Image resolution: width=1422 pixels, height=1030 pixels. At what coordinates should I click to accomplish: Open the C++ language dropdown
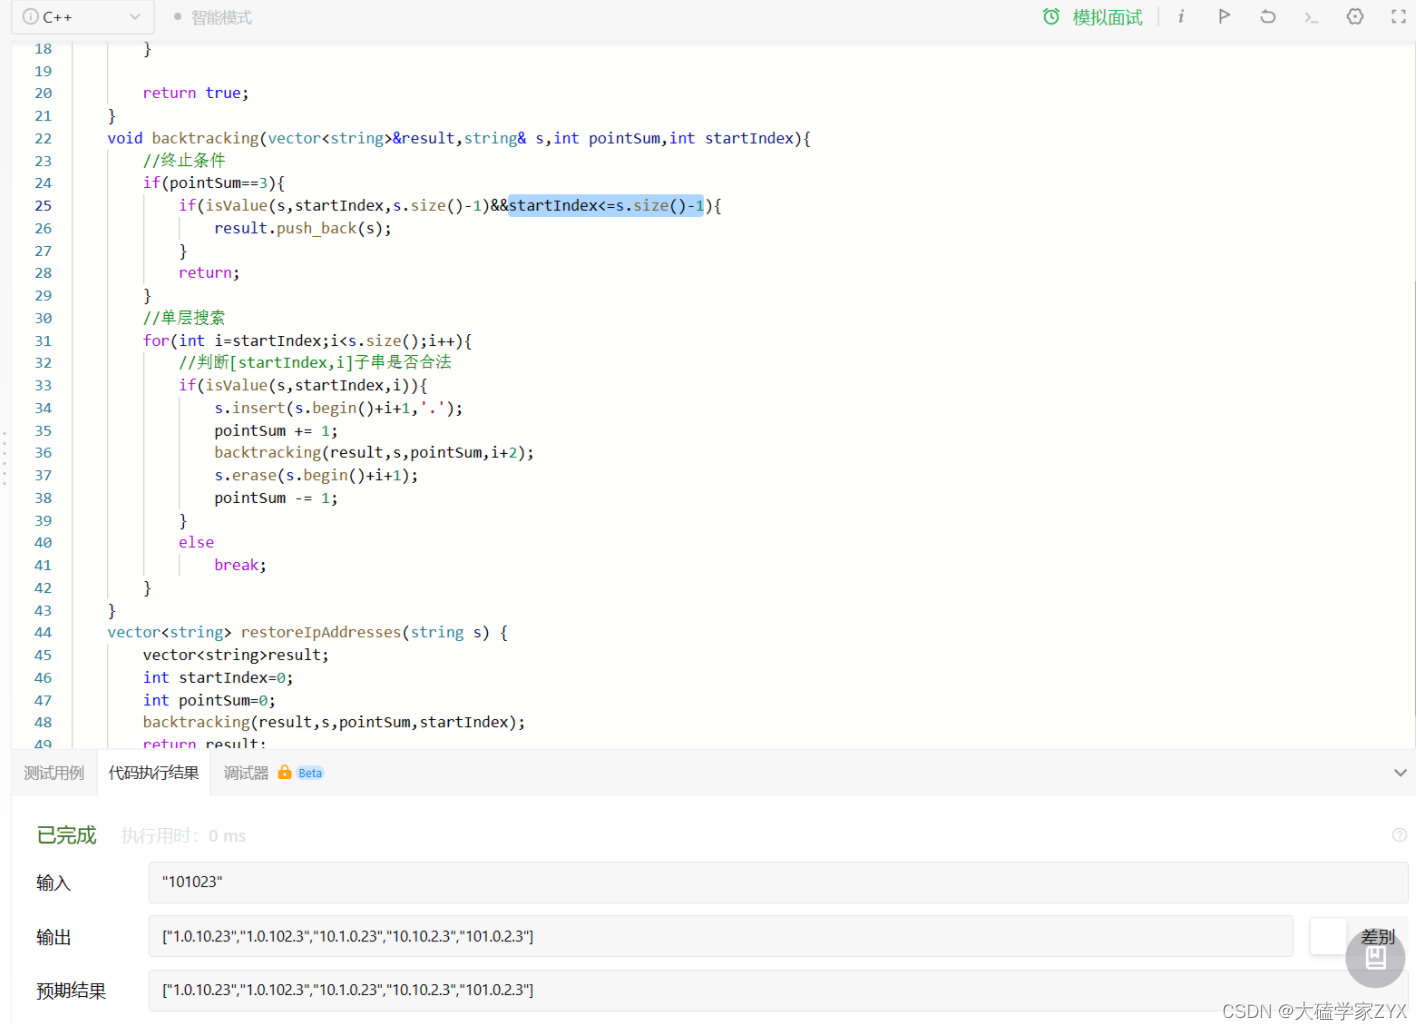point(82,17)
